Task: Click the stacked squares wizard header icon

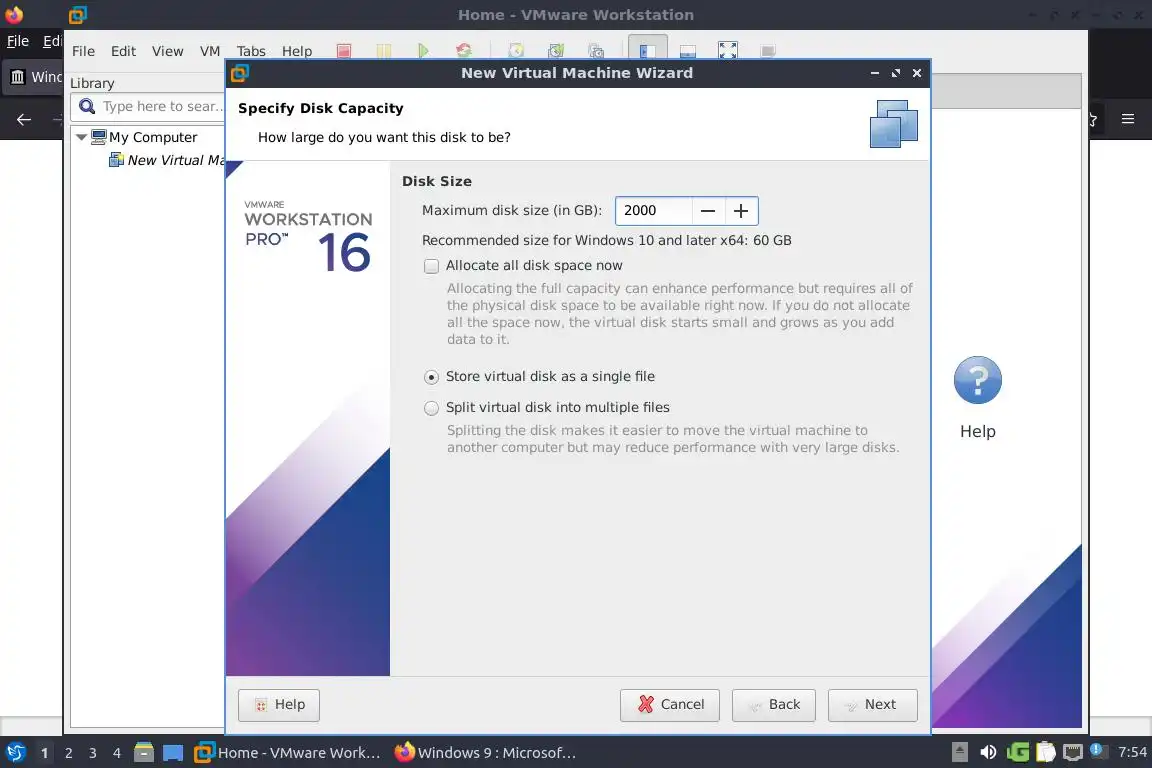Action: click(x=893, y=124)
